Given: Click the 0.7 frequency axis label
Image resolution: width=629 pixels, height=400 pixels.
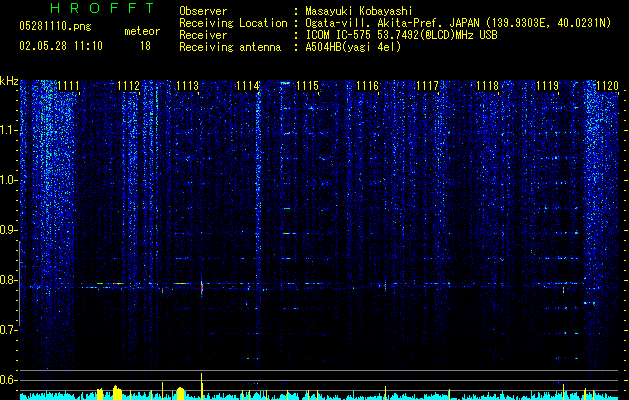Looking at the screenshot, I should pyautogui.click(x=9, y=330).
